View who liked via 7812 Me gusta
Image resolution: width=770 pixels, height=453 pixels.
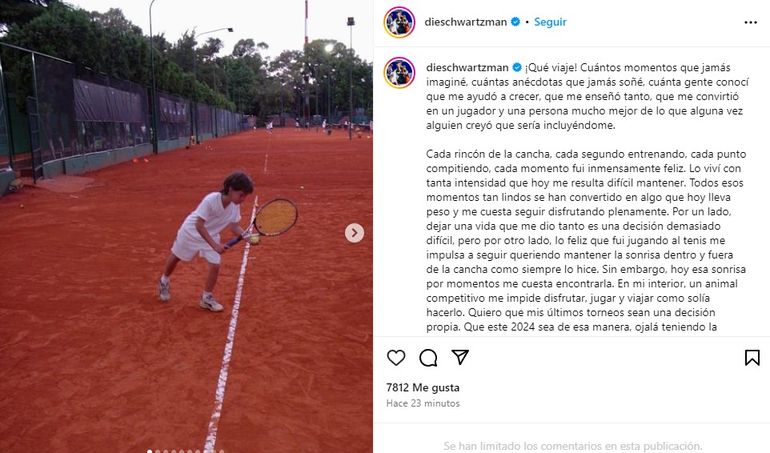click(x=423, y=388)
